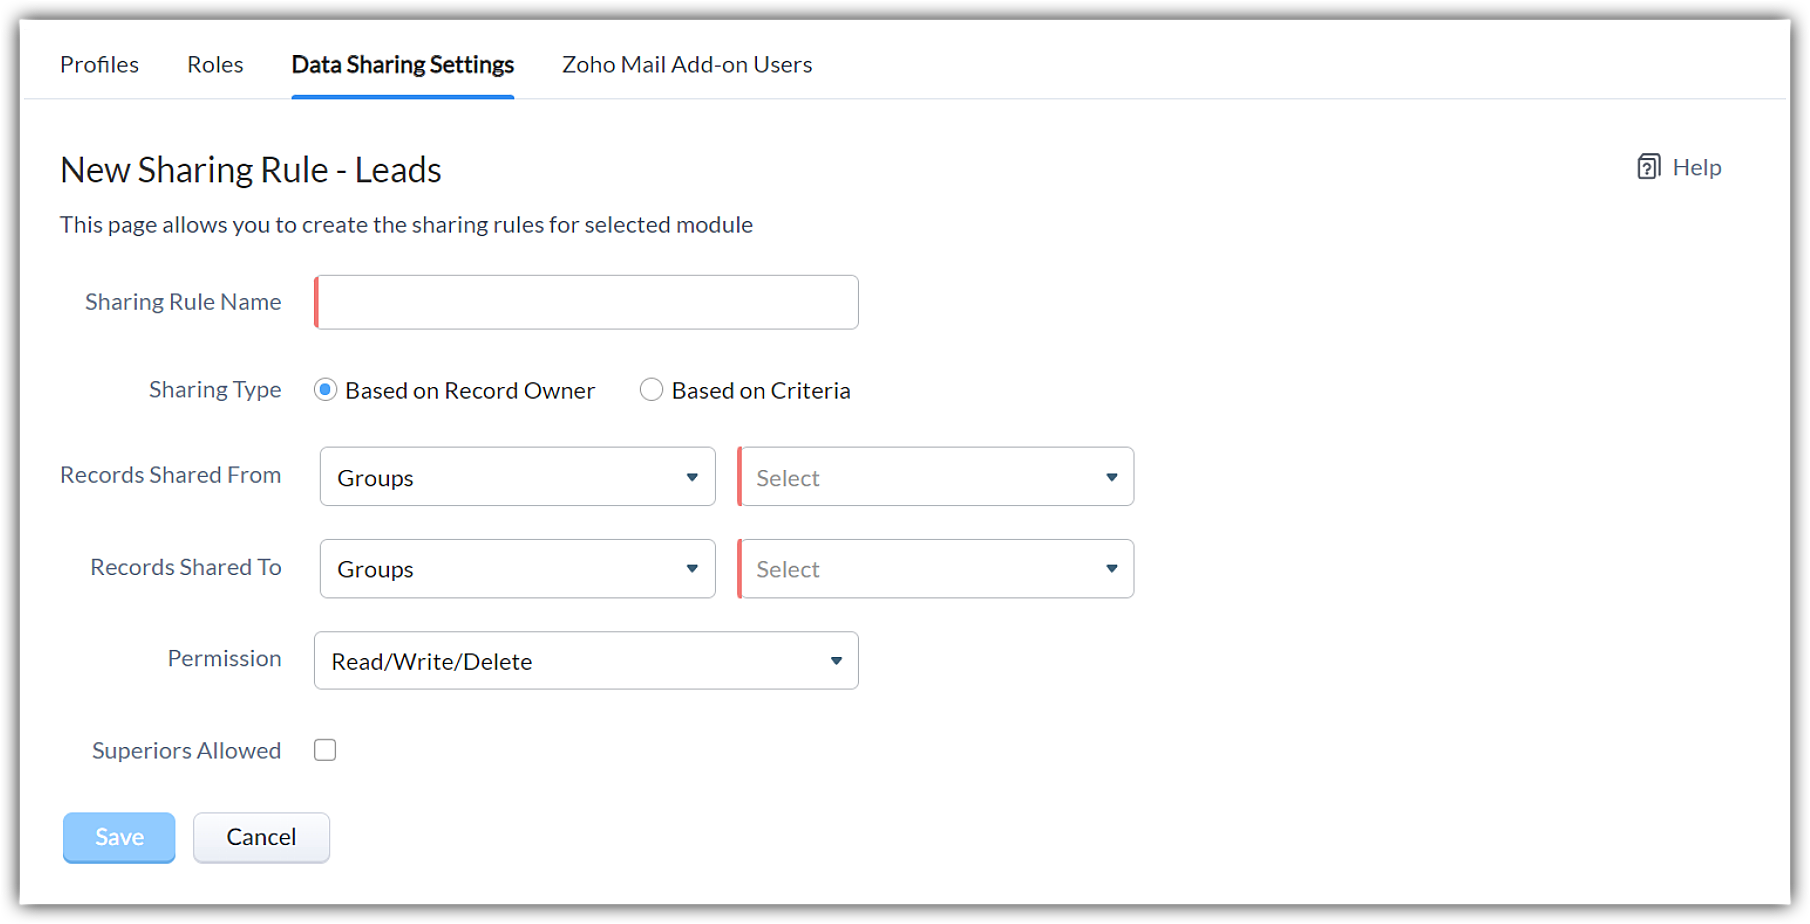
Task: Click the Help question mark icon
Action: coord(1648,167)
